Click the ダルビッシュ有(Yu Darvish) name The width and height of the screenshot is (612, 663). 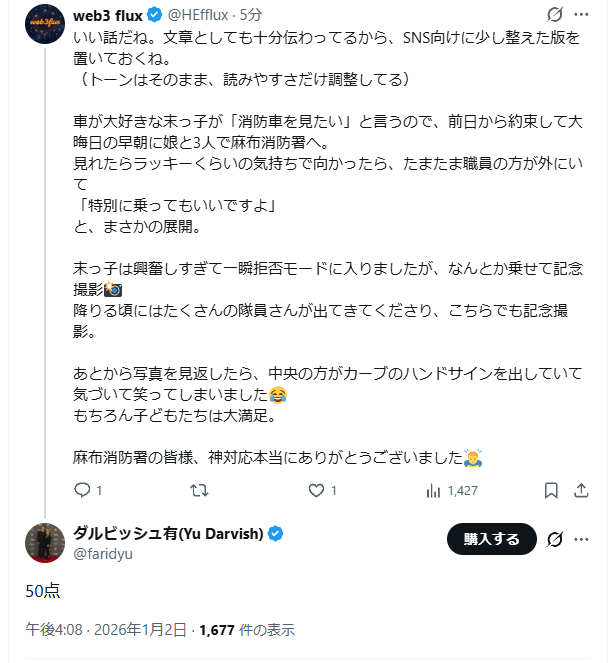pyautogui.click(x=168, y=532)
